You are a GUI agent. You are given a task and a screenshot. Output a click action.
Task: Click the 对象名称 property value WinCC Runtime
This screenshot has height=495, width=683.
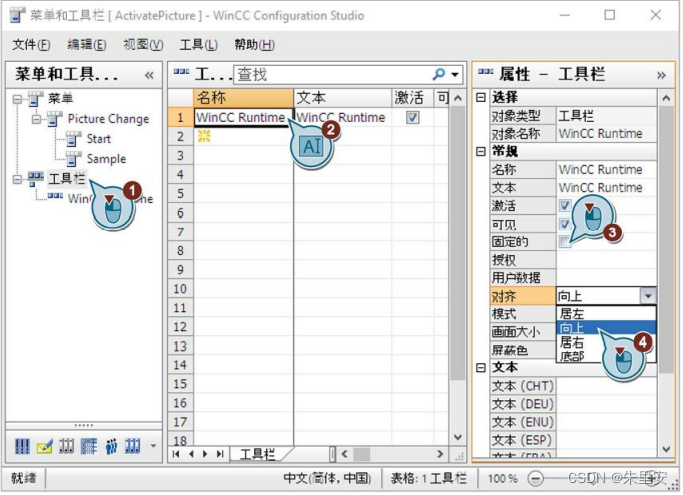click(606, 133)
